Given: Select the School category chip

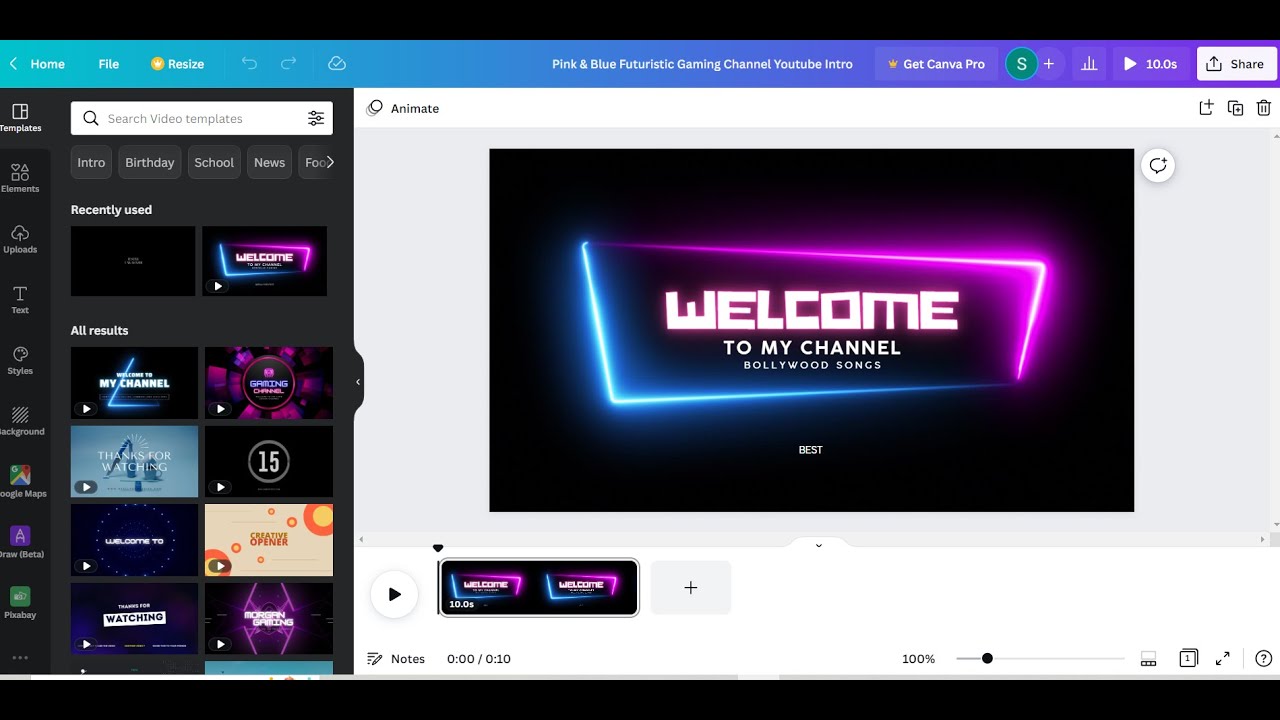Looking at the screenshot, I should 214,162.
